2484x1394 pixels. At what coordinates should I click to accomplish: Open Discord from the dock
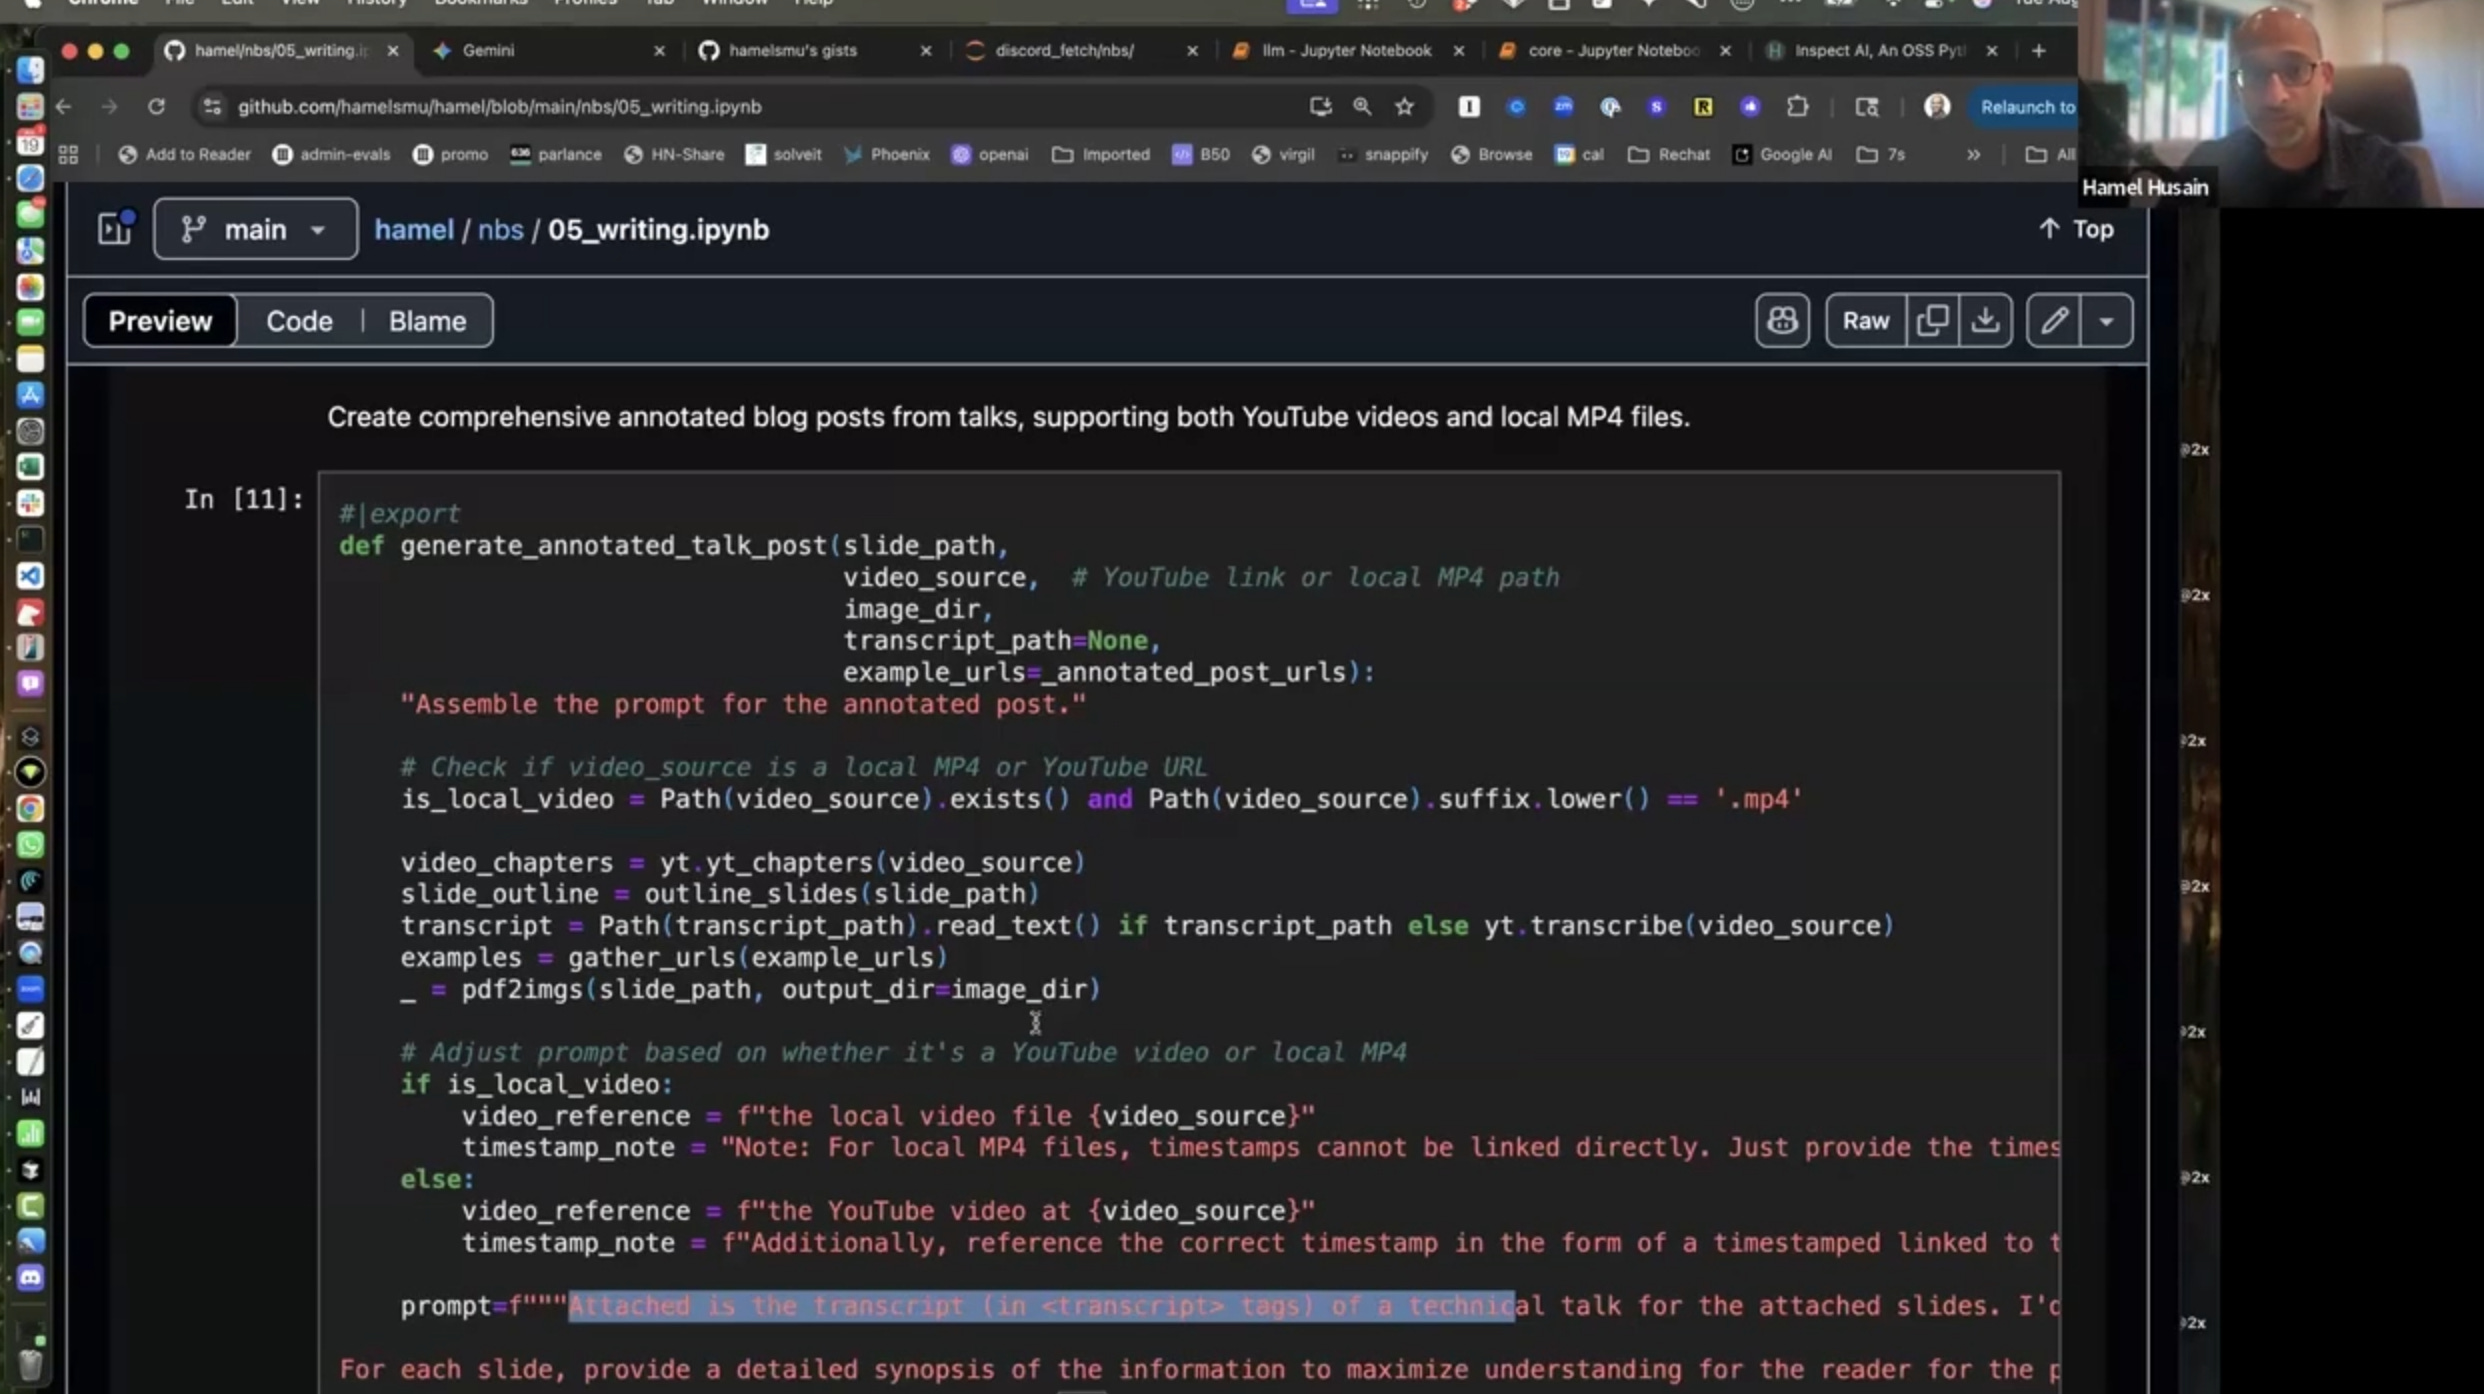tap(30, 1277)
